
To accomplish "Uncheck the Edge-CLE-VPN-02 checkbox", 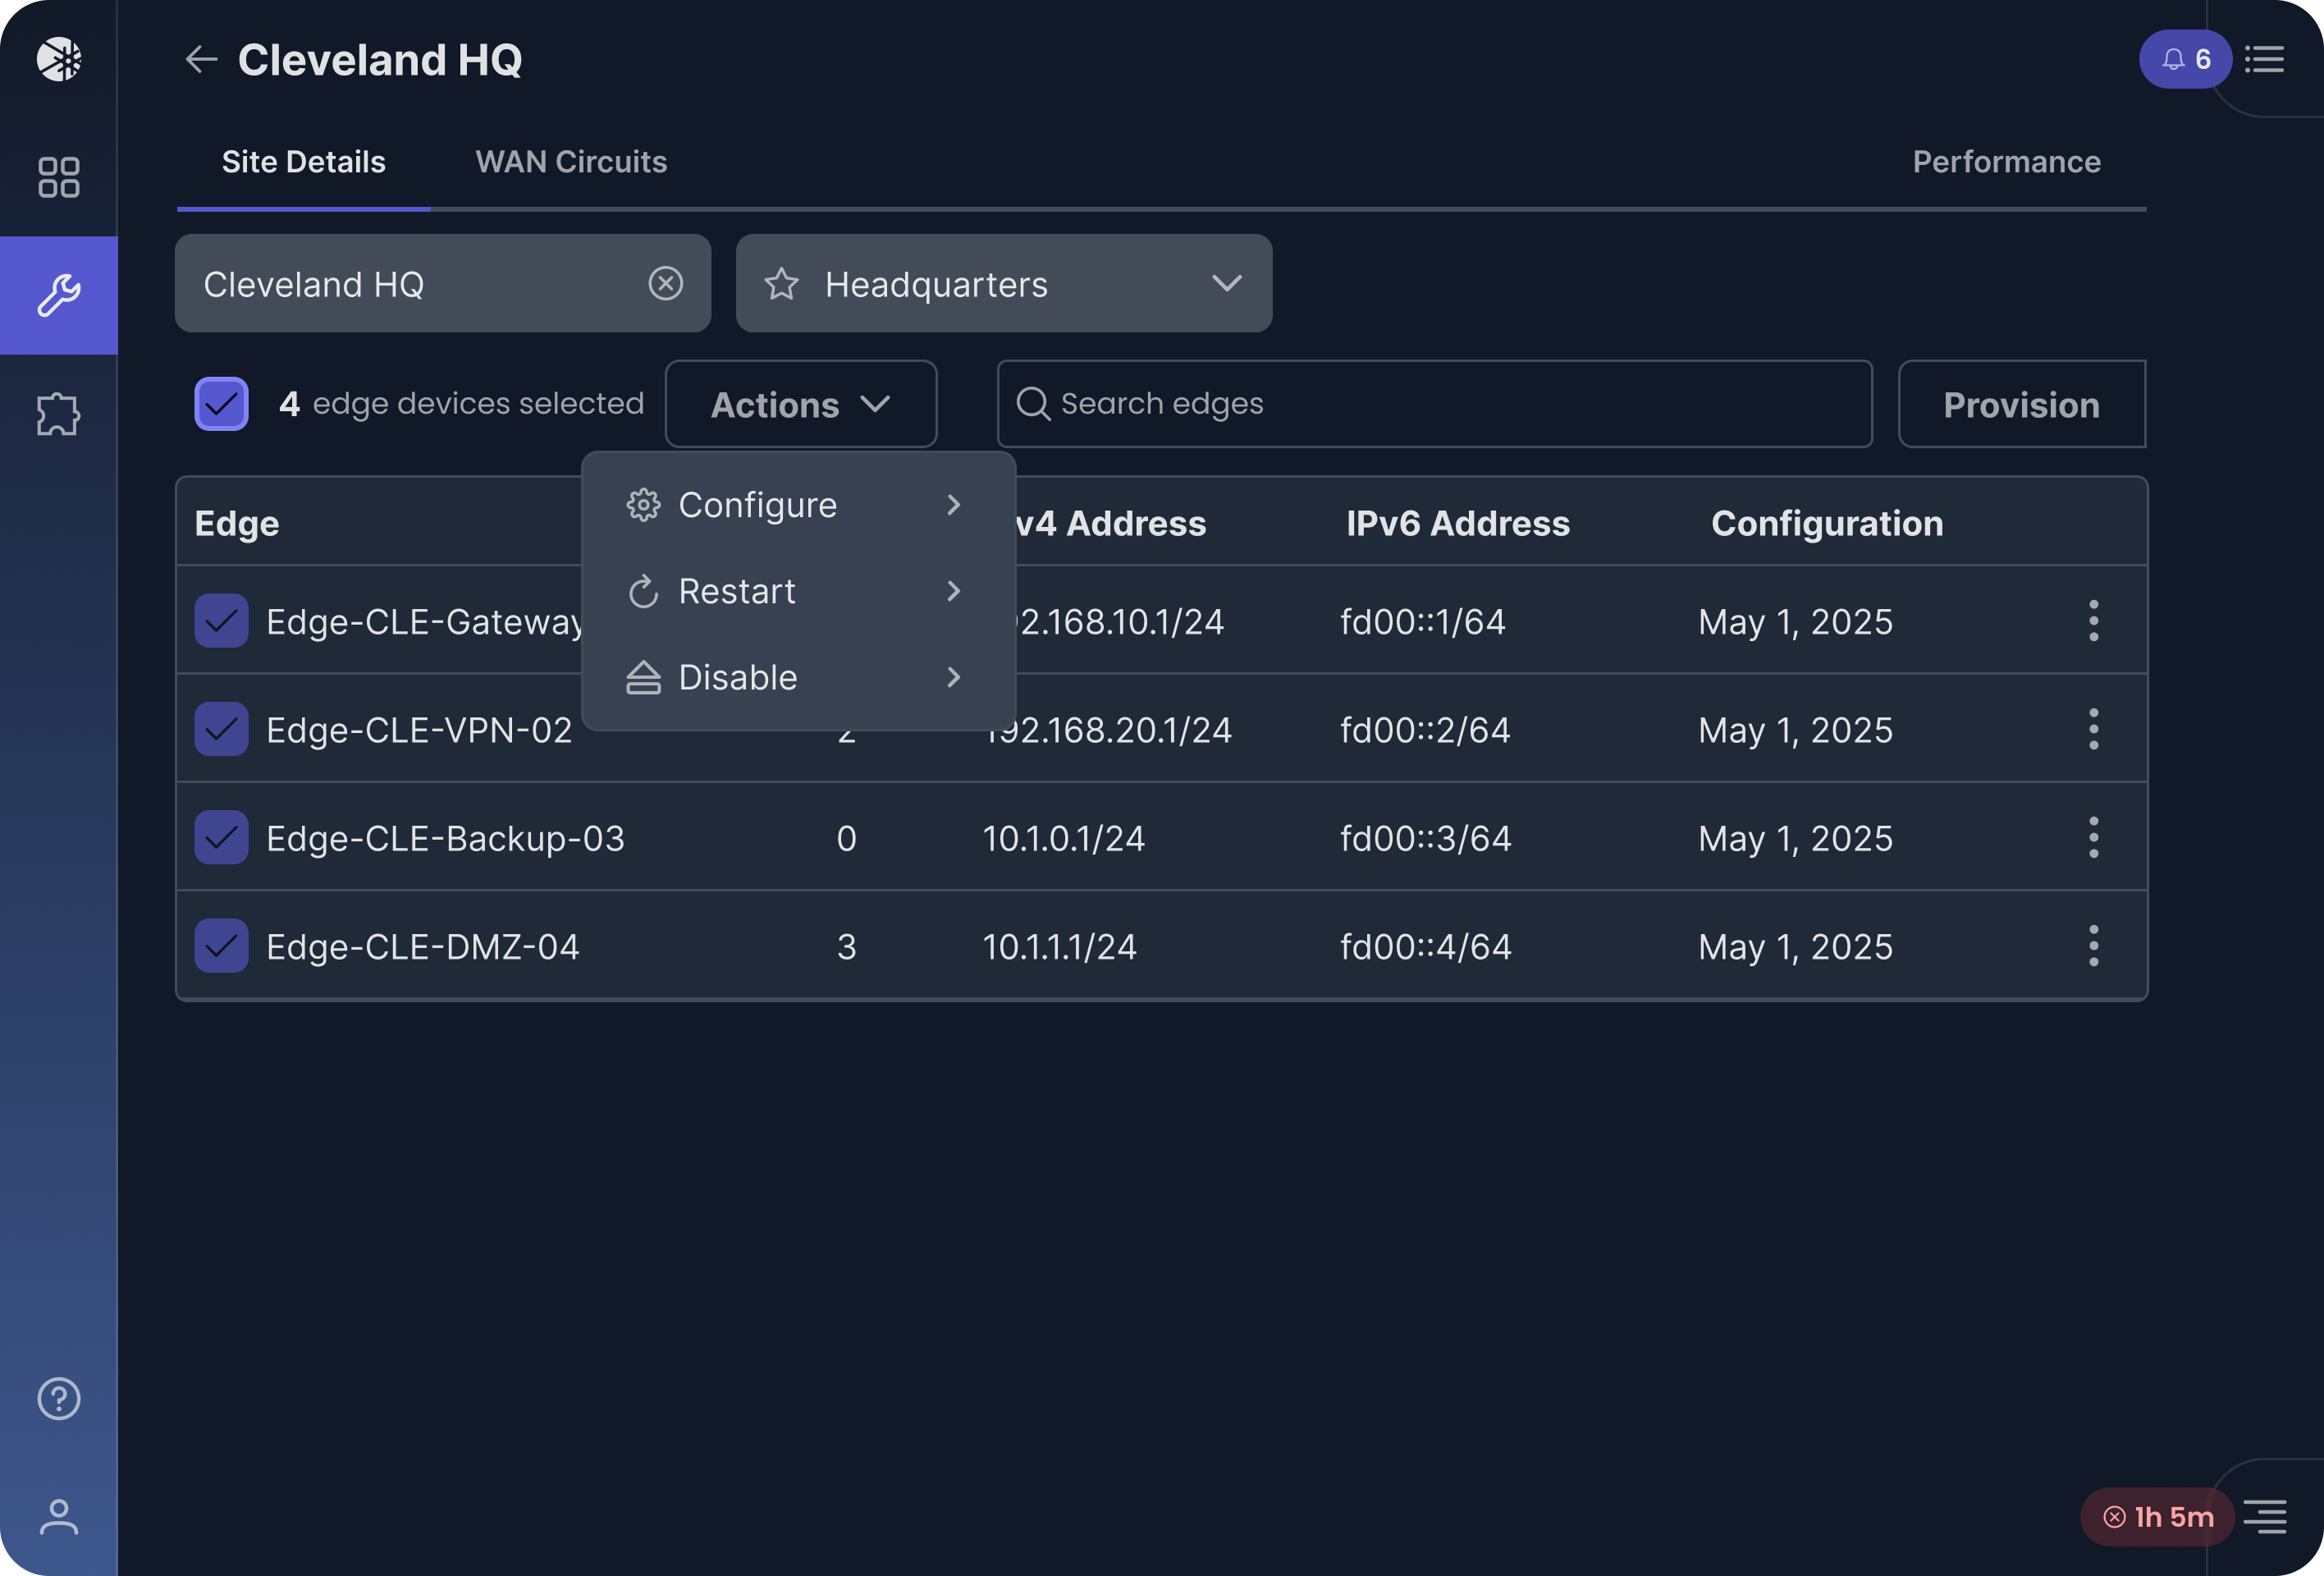I will click(221, 729).
